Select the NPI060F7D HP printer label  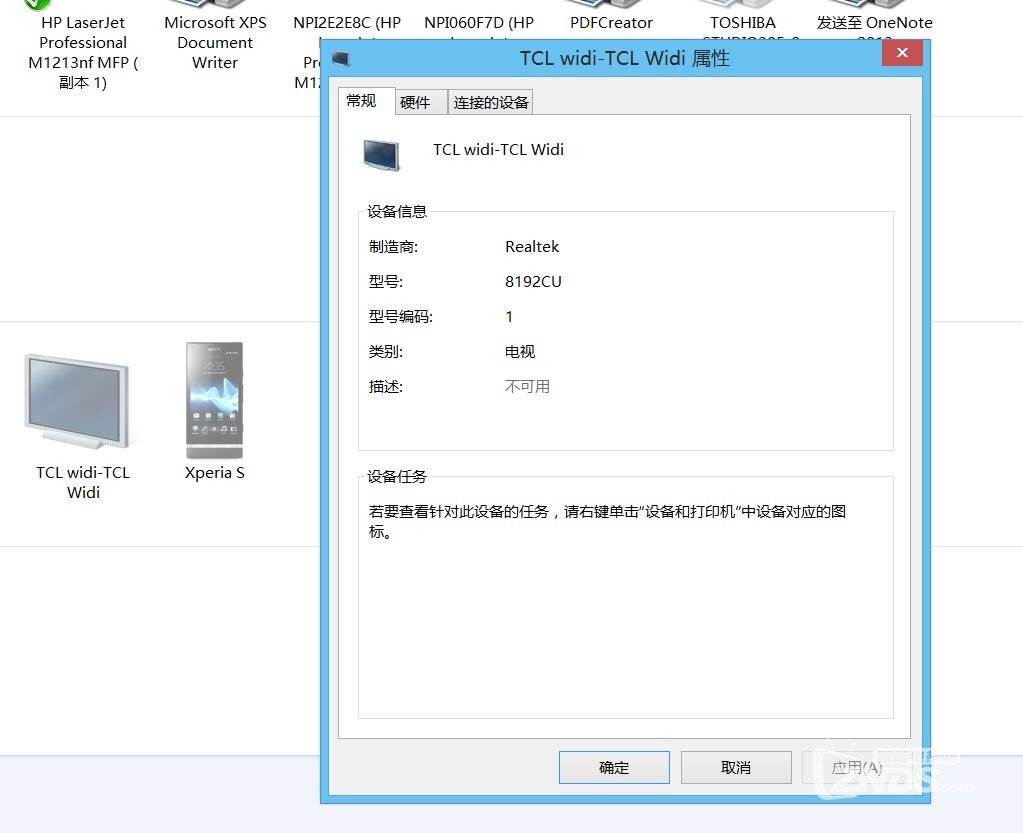tap(479, 23)
